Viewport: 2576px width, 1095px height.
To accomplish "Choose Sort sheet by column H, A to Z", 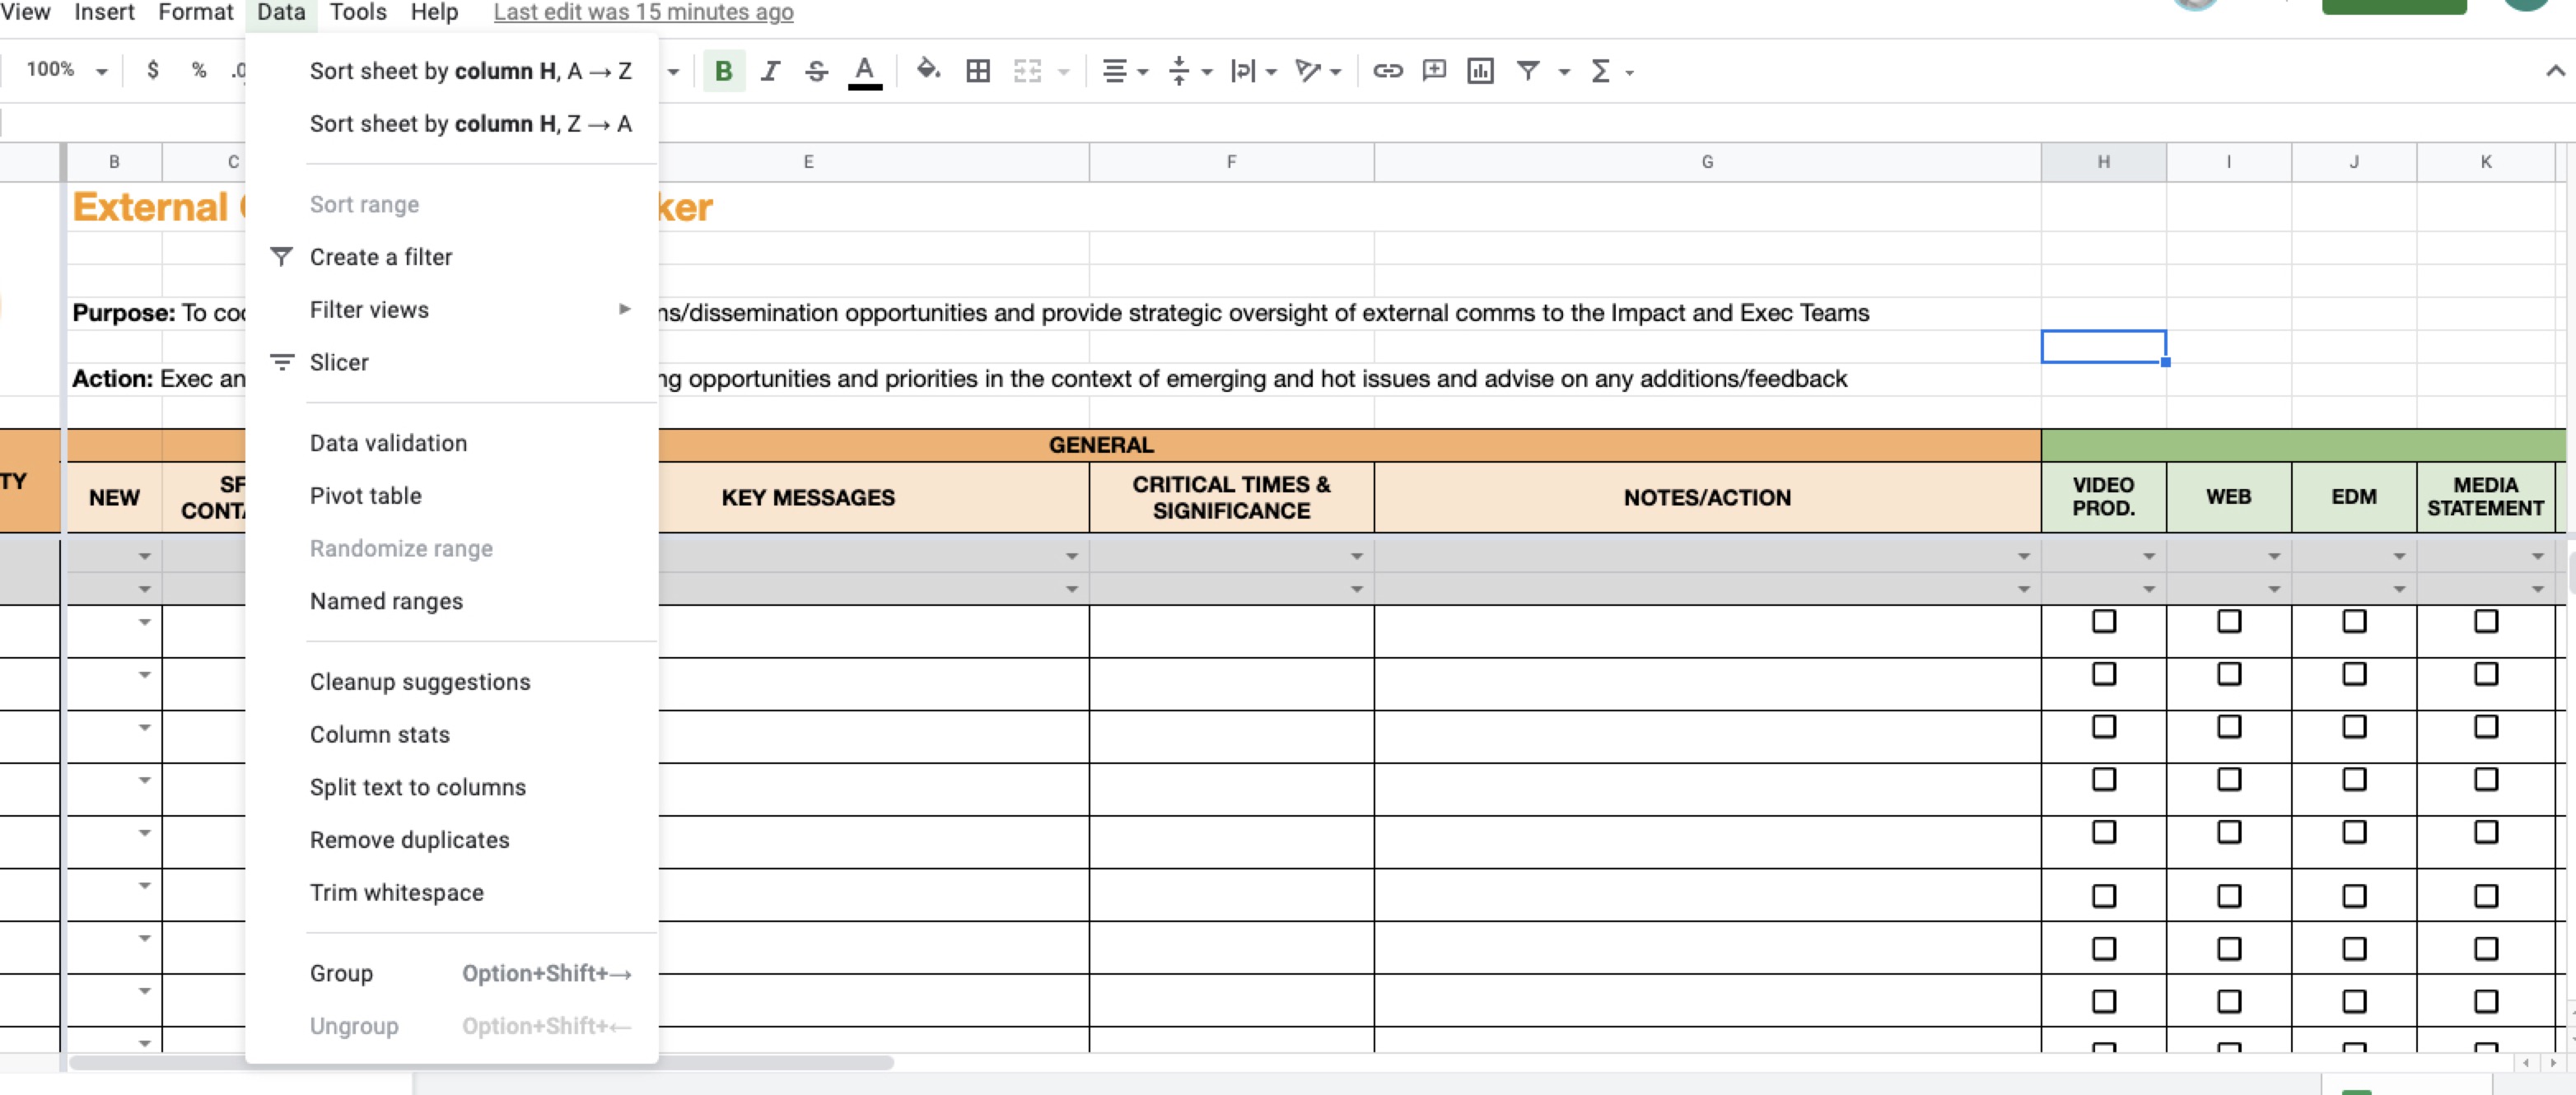I will pos(470,70).
